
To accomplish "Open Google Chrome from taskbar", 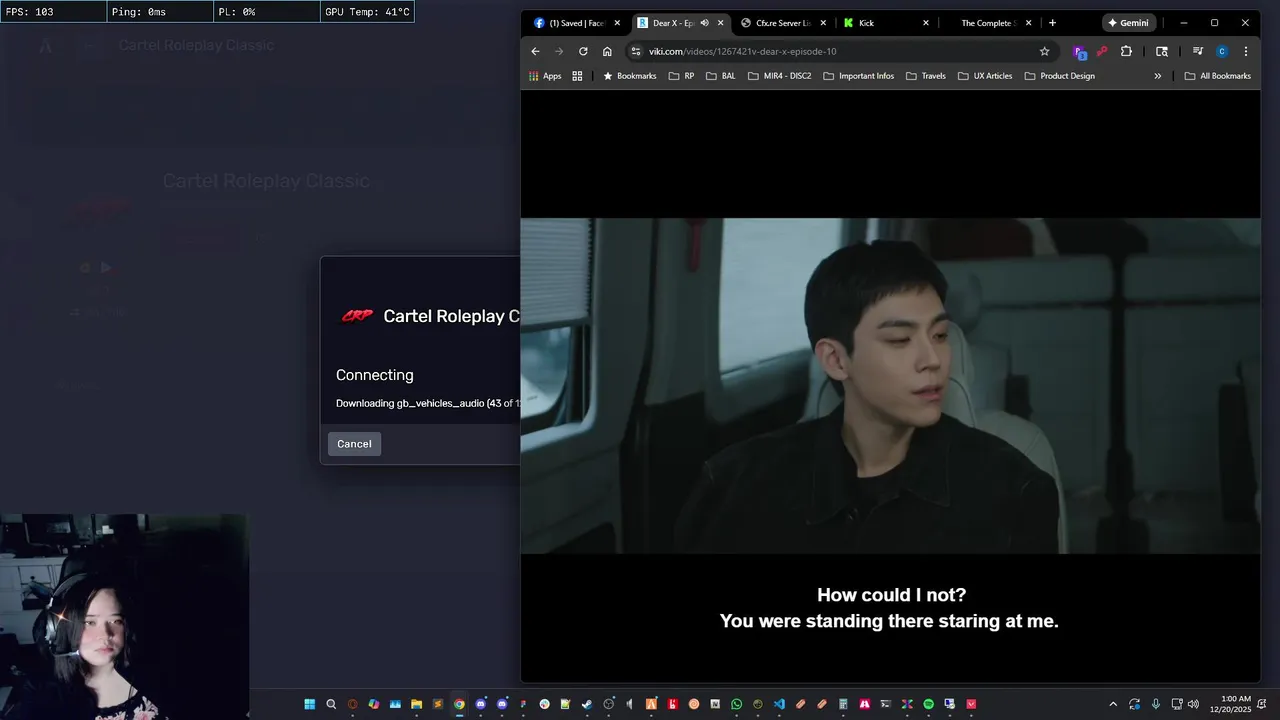I will (x=459, y=704).
